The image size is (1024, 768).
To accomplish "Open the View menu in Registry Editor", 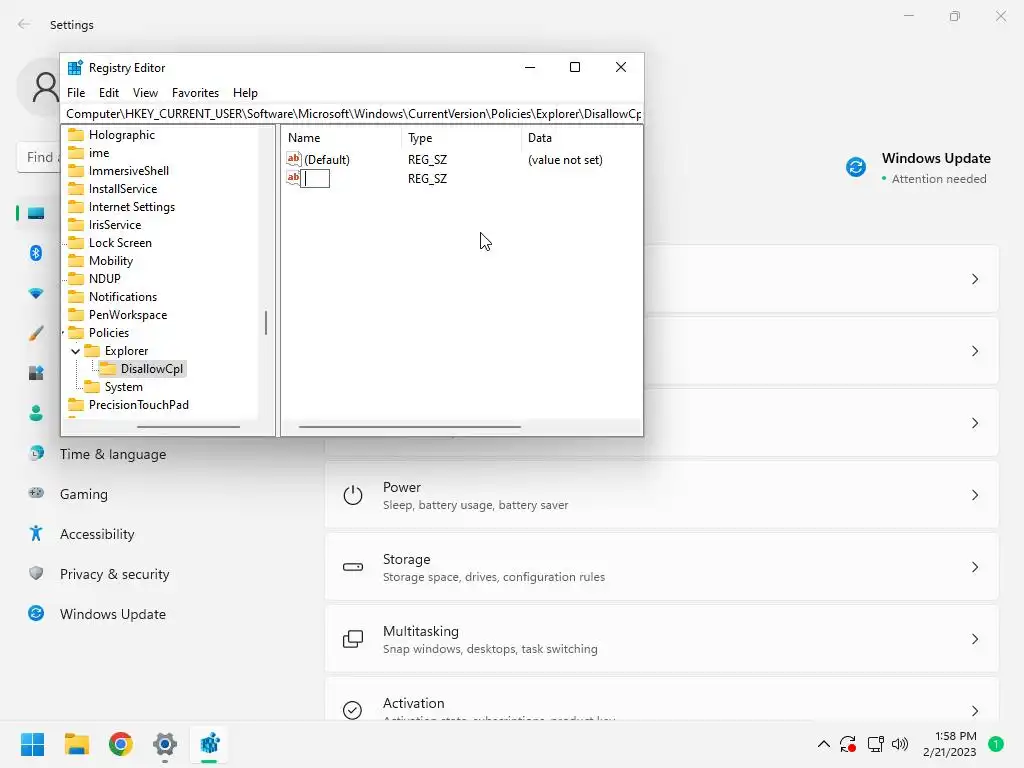I will pyautogui.click(x=145, y=93).
